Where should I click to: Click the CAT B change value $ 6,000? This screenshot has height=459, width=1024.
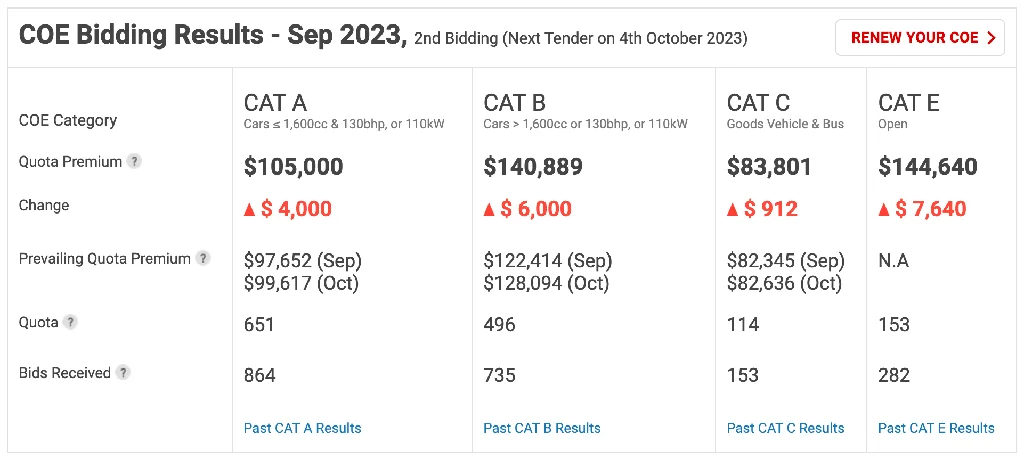[x=536, y=209]
